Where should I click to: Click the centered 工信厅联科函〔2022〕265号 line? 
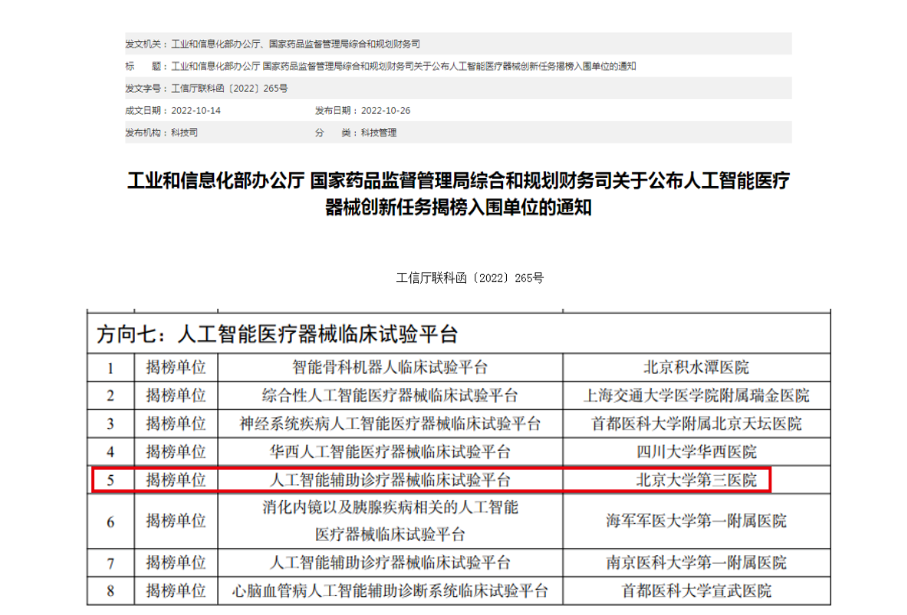pyautogui.click(x=470, y=278)
